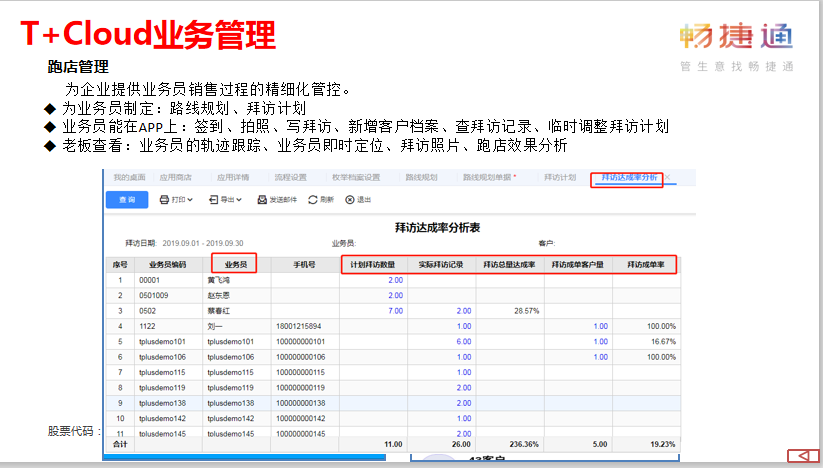Expand the 打印 dropdown arrow
Image resolution: width=823 pixels, height=468 pixels.
pos(190,200)
